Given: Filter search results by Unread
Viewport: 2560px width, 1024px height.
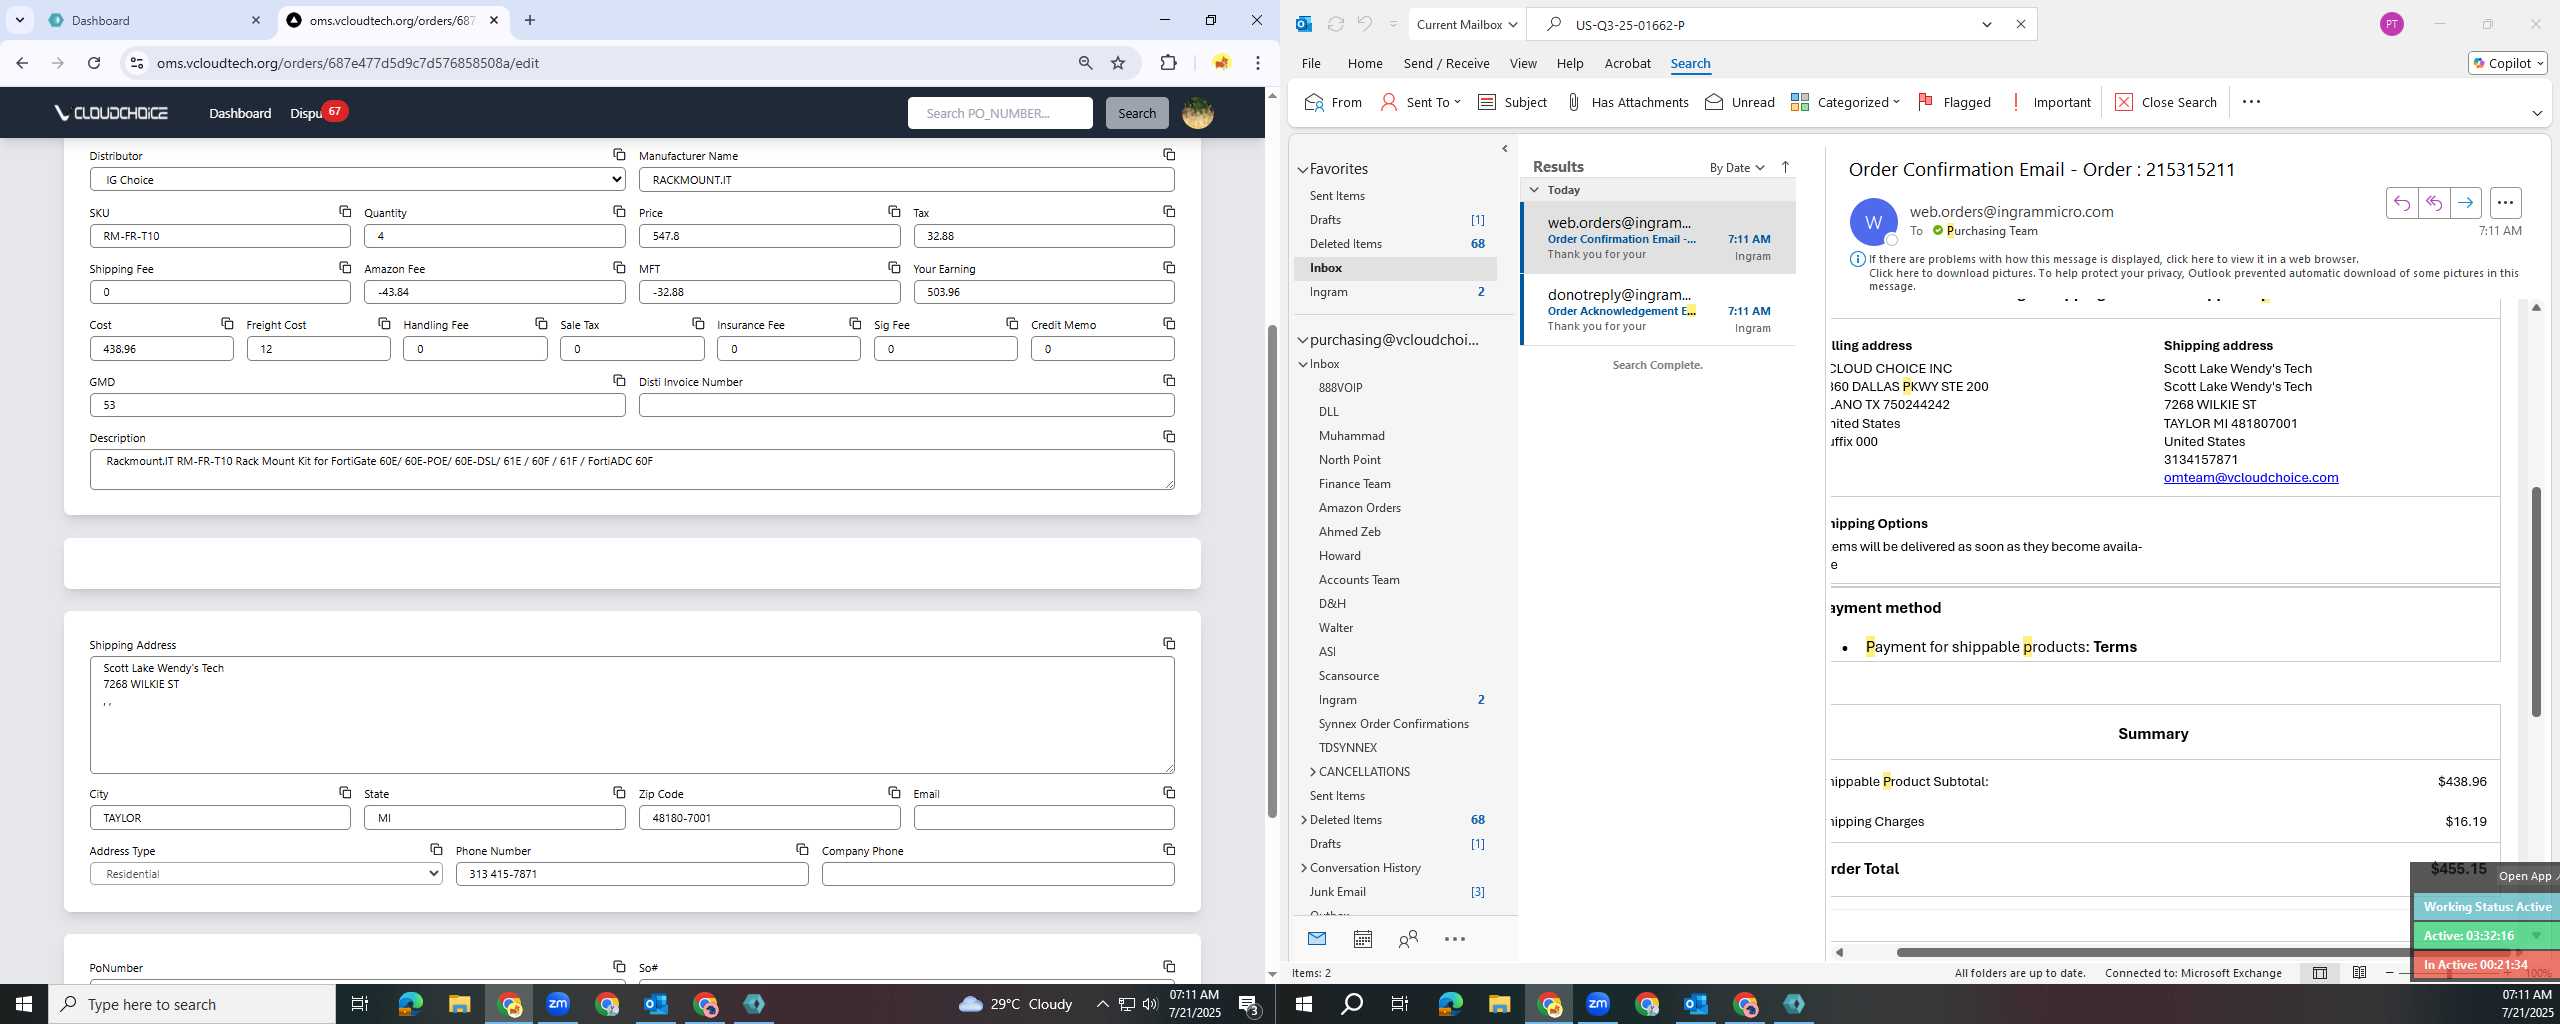Looking at the screenshot, I should coord(1739,102).
